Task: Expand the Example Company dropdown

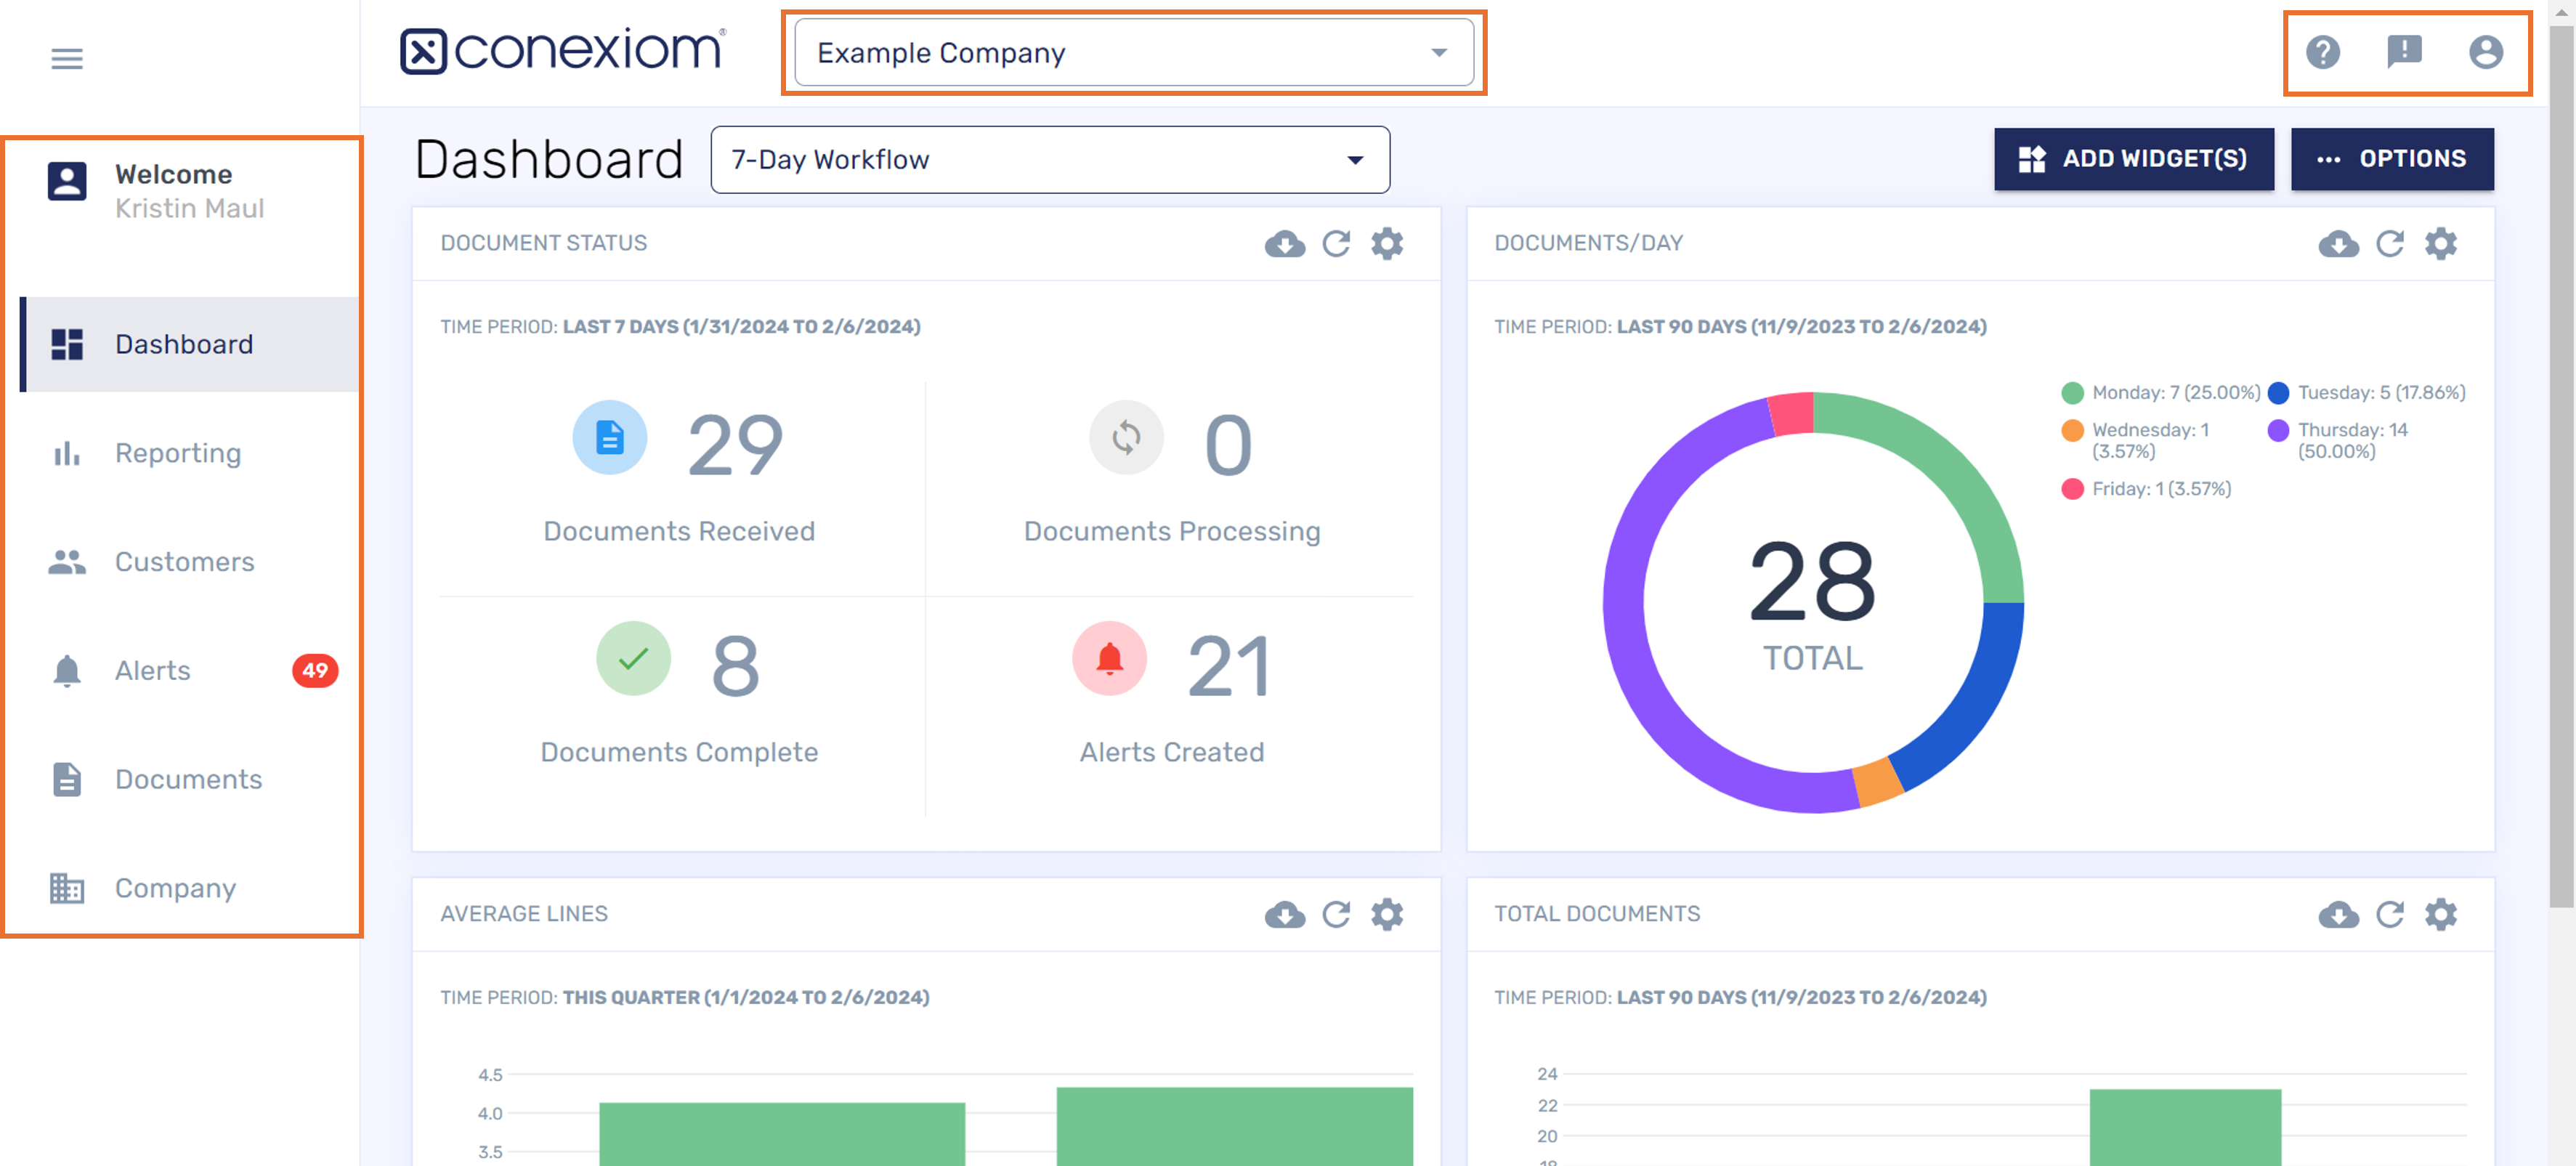Action: [x=1133, y=53]
